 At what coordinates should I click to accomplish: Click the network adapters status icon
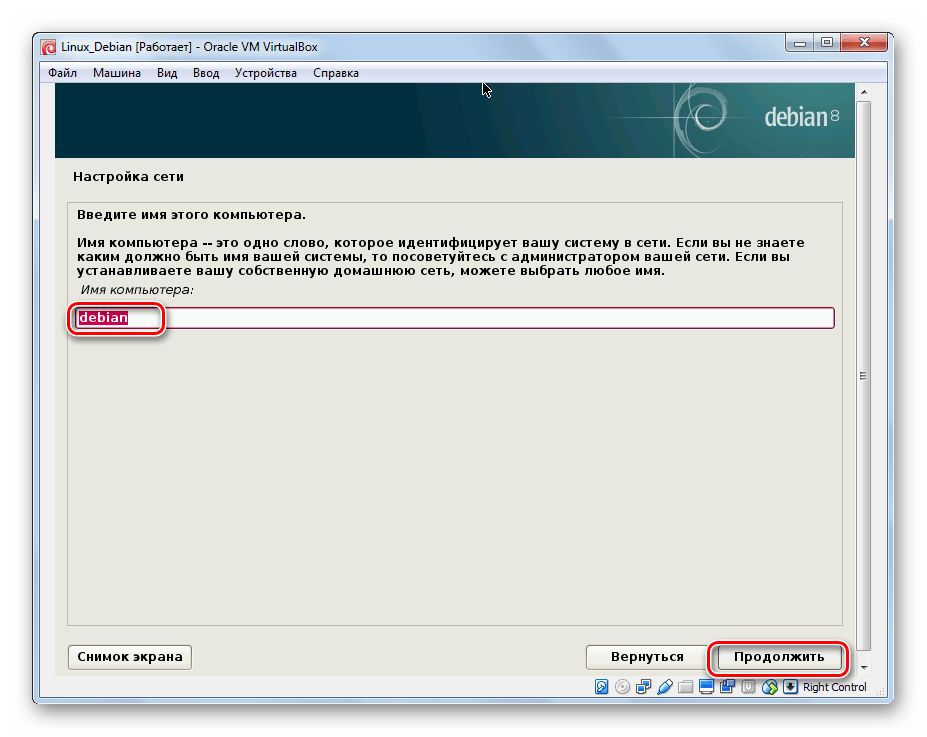coord(643,687)
